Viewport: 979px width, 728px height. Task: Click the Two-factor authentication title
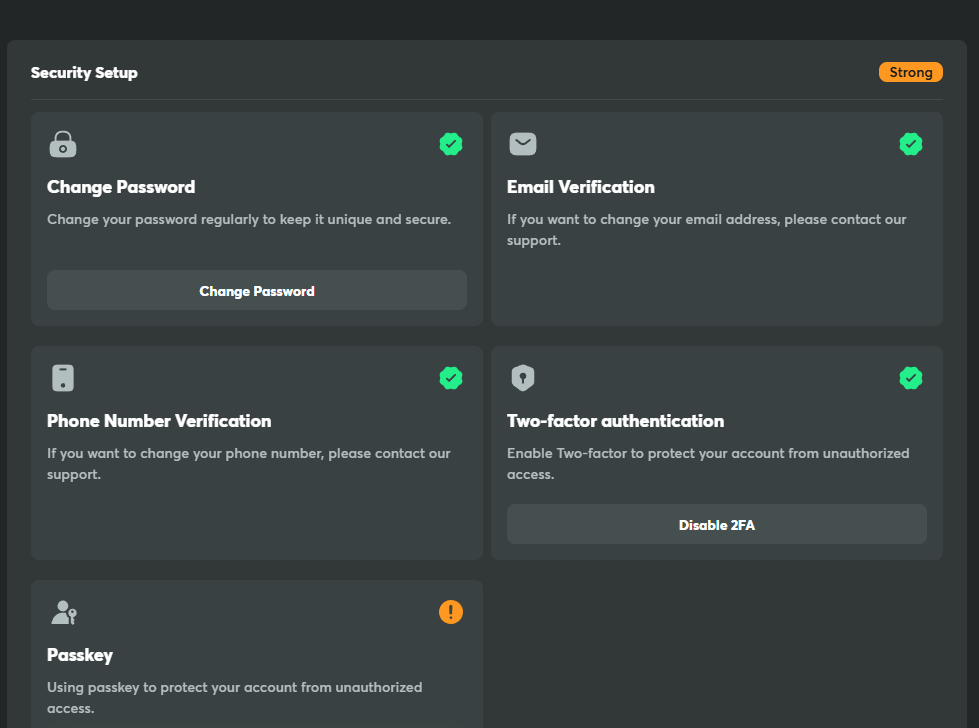pyautogui.click(x=615, y=421)
